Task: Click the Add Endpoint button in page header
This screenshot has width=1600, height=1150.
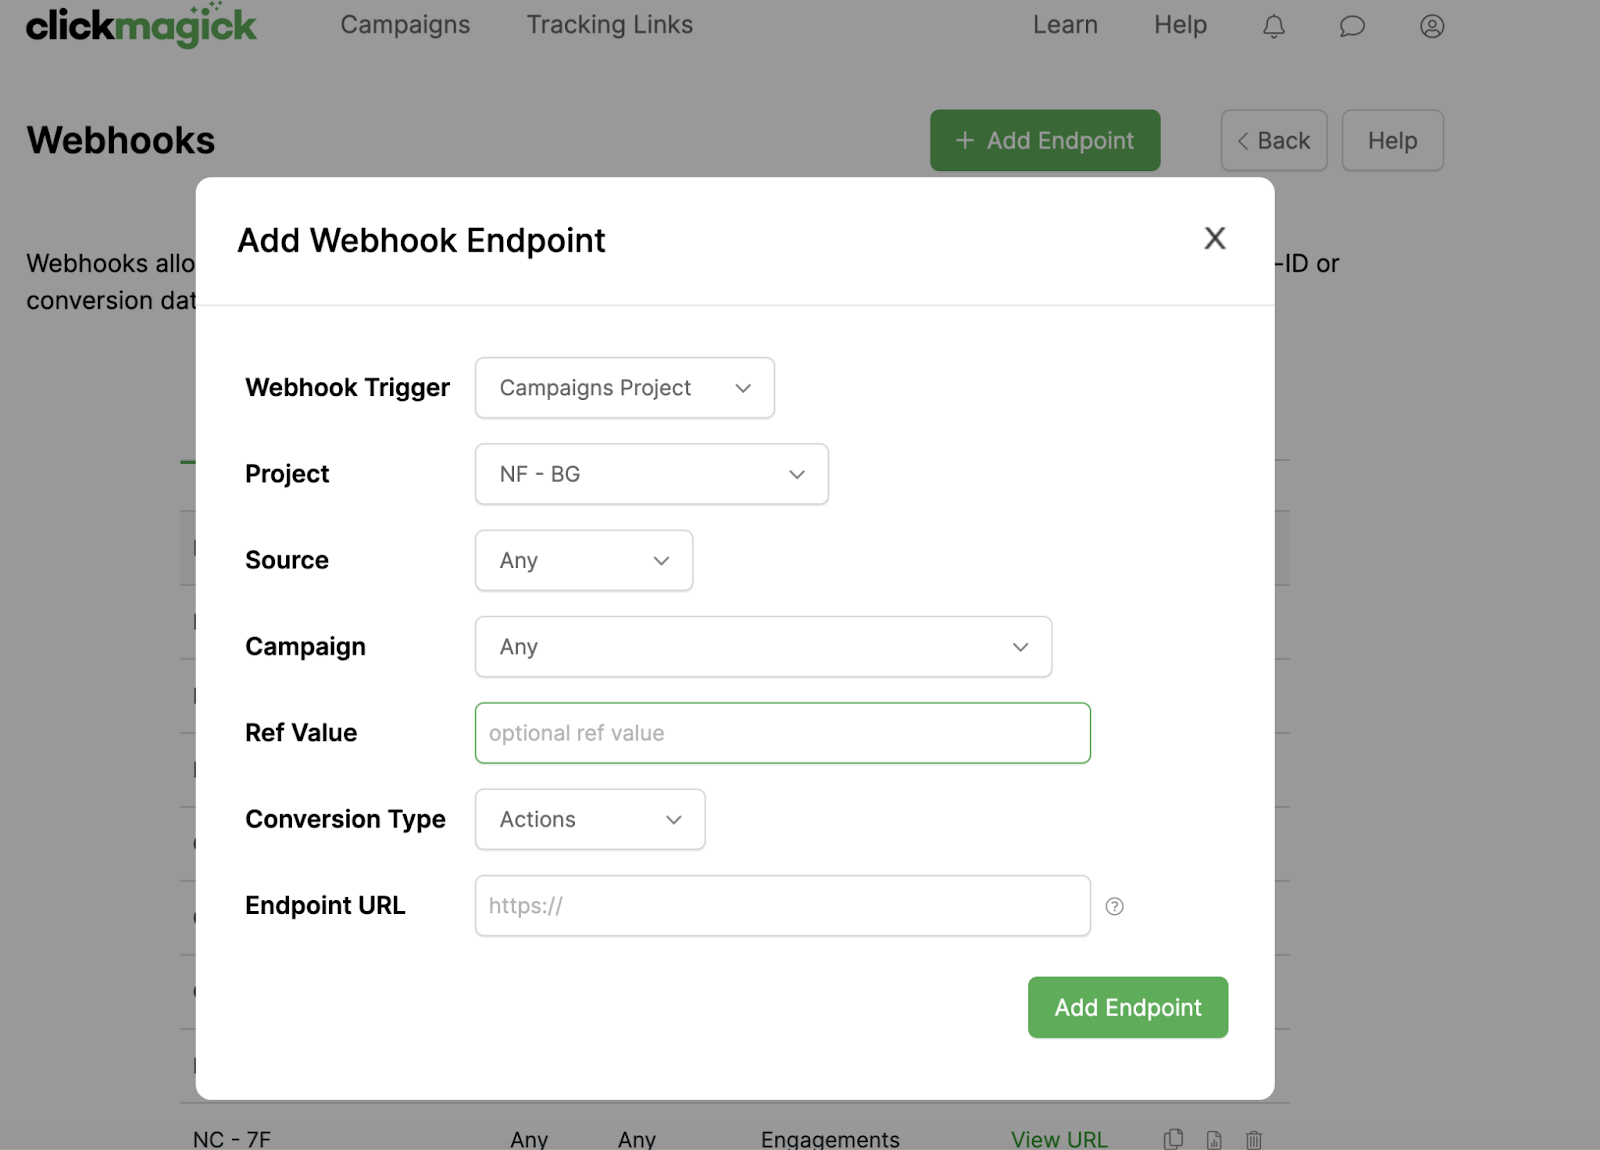Action: [1045, 141]
